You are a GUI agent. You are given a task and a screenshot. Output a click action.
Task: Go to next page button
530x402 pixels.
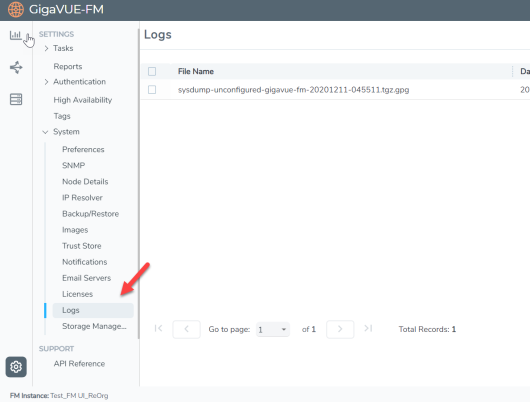[x=340, y=329]
